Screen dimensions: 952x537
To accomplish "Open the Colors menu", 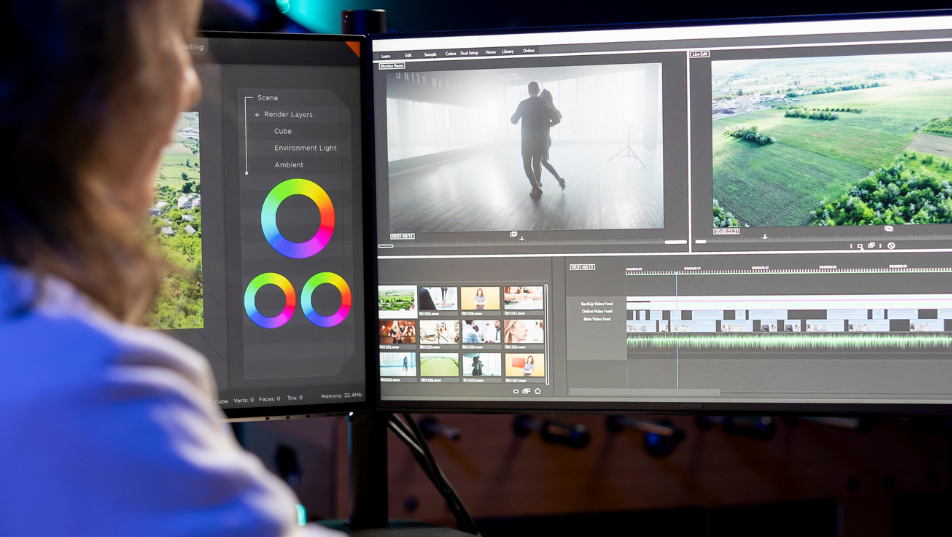I will [x=451, y=53].
